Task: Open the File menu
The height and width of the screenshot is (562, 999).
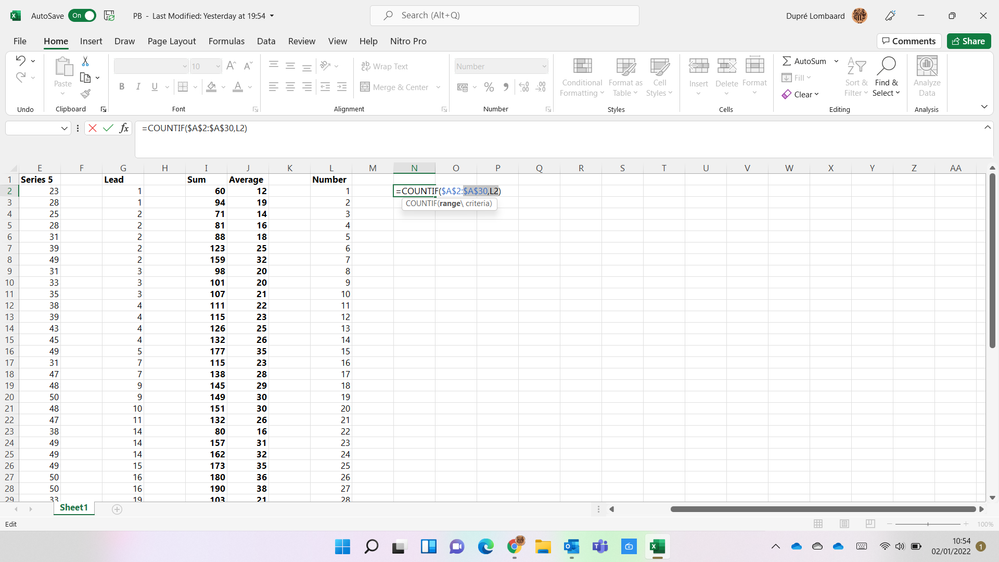Action: (x=20, y=41)
